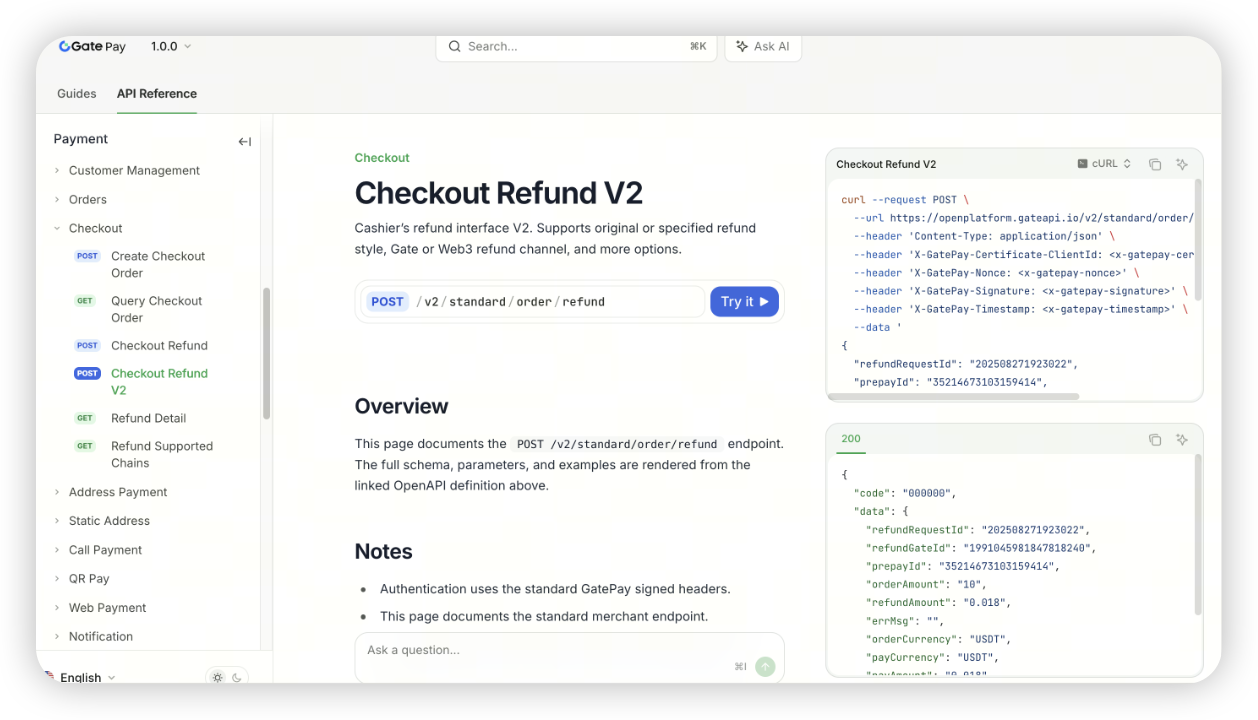Ask AI about the cURL code sample

(x=1182, y=164)
